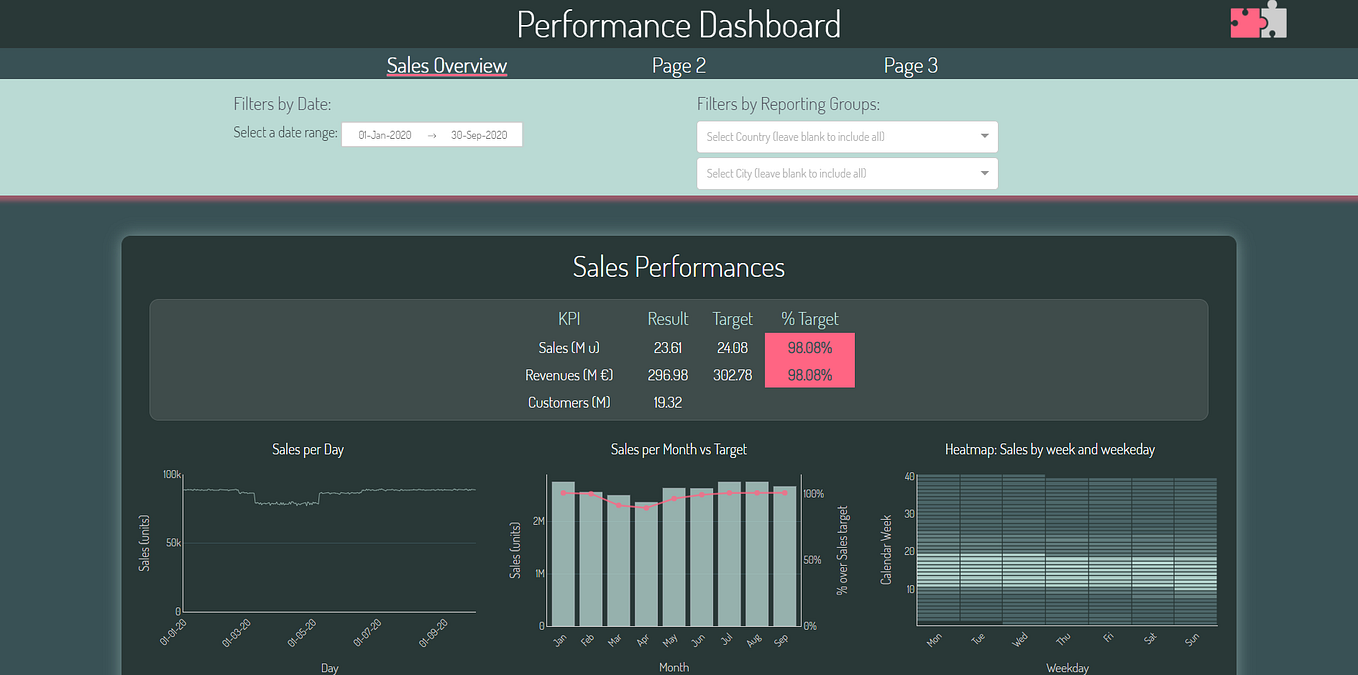The height and width of the screenshot is (675, 1358).
Task: Click the caret icon on the Country dropdown
Action: tap(984, 137)
